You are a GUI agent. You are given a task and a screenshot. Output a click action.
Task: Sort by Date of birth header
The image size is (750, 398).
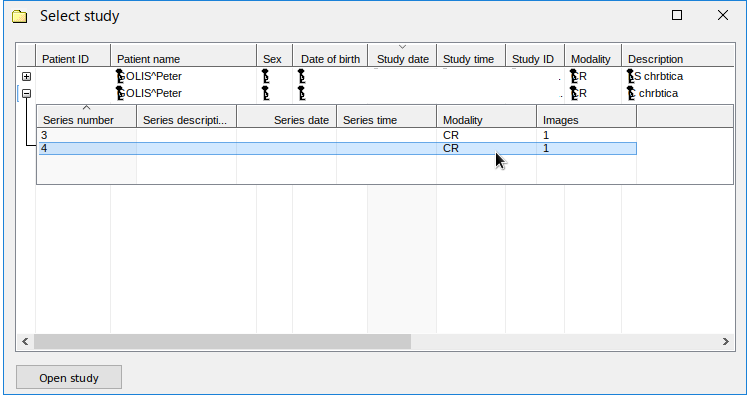[x=330, y=55]
